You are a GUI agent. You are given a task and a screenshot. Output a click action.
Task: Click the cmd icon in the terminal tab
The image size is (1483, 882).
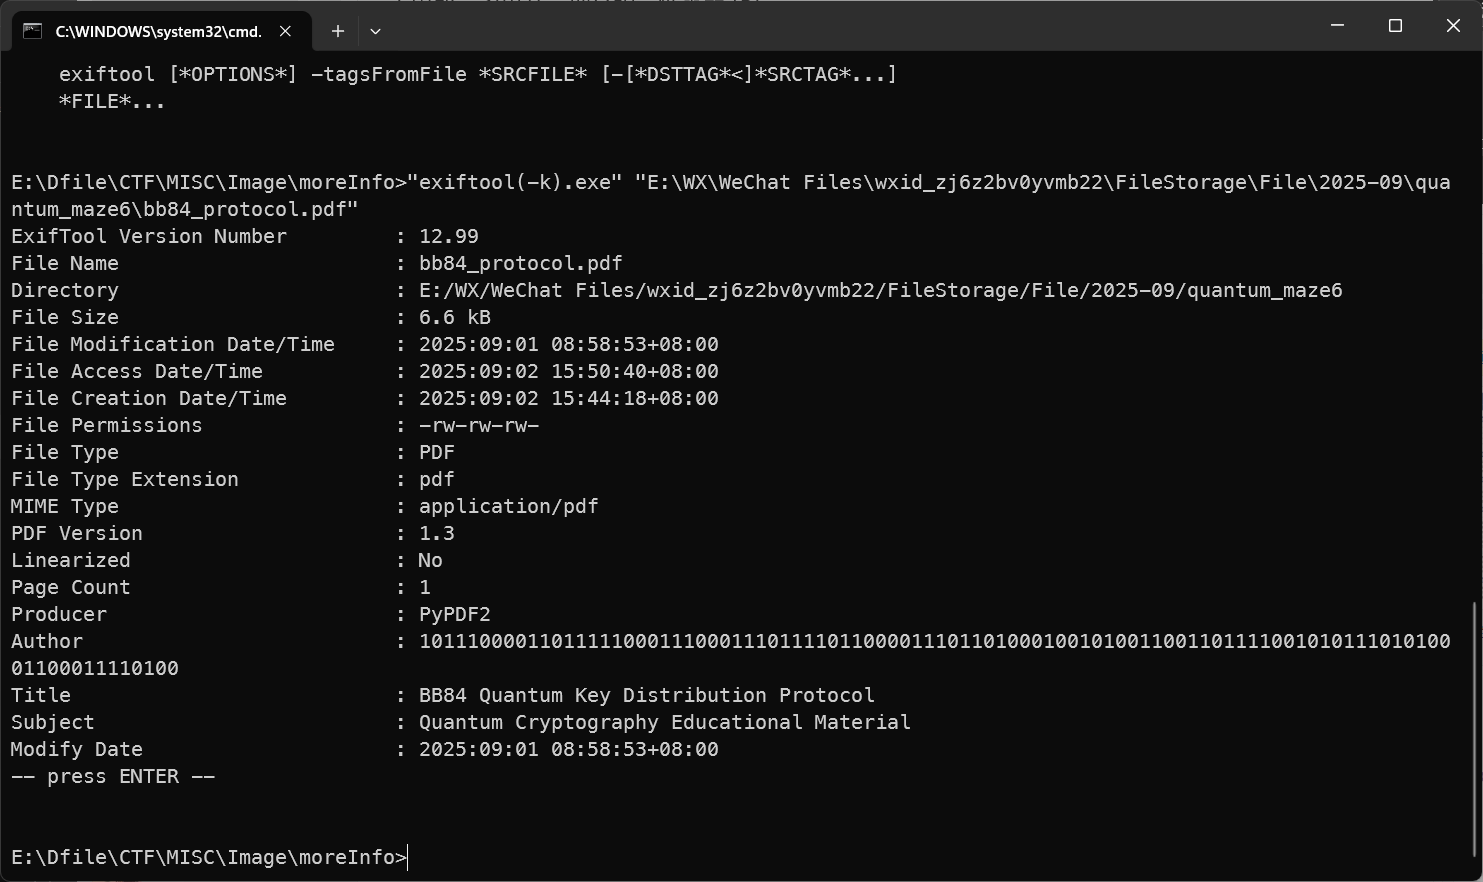click(32, 31)
